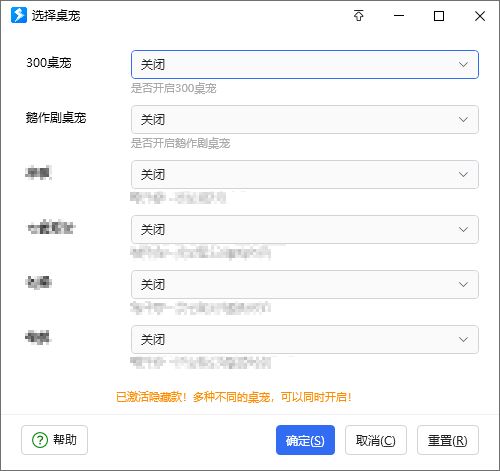Click the 是否开启300桌宠 hint text

[x=174, y=88]
